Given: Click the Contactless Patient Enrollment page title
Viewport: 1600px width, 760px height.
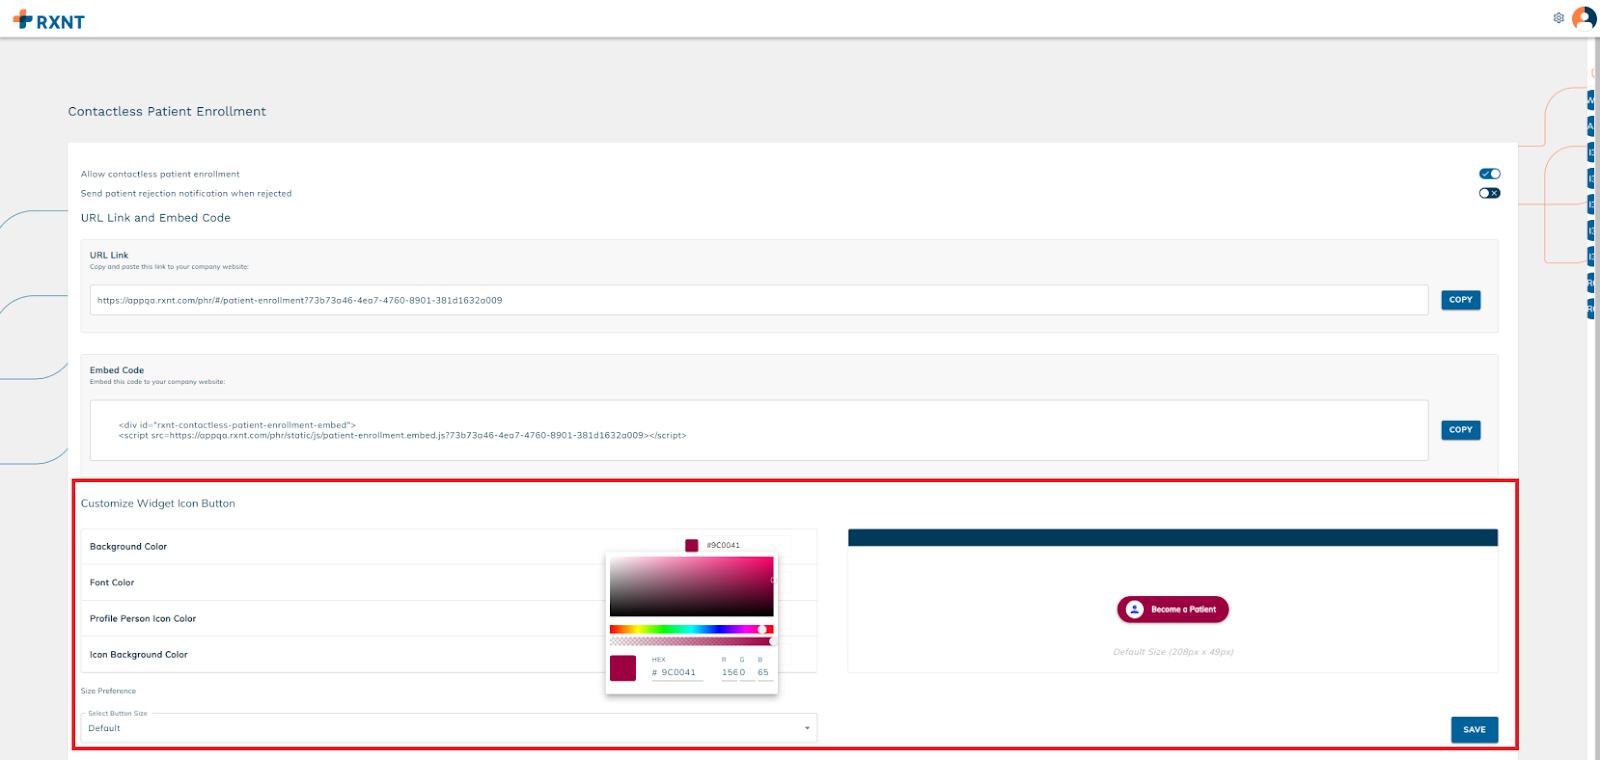Looking at the screenshot, I should 167,111.
